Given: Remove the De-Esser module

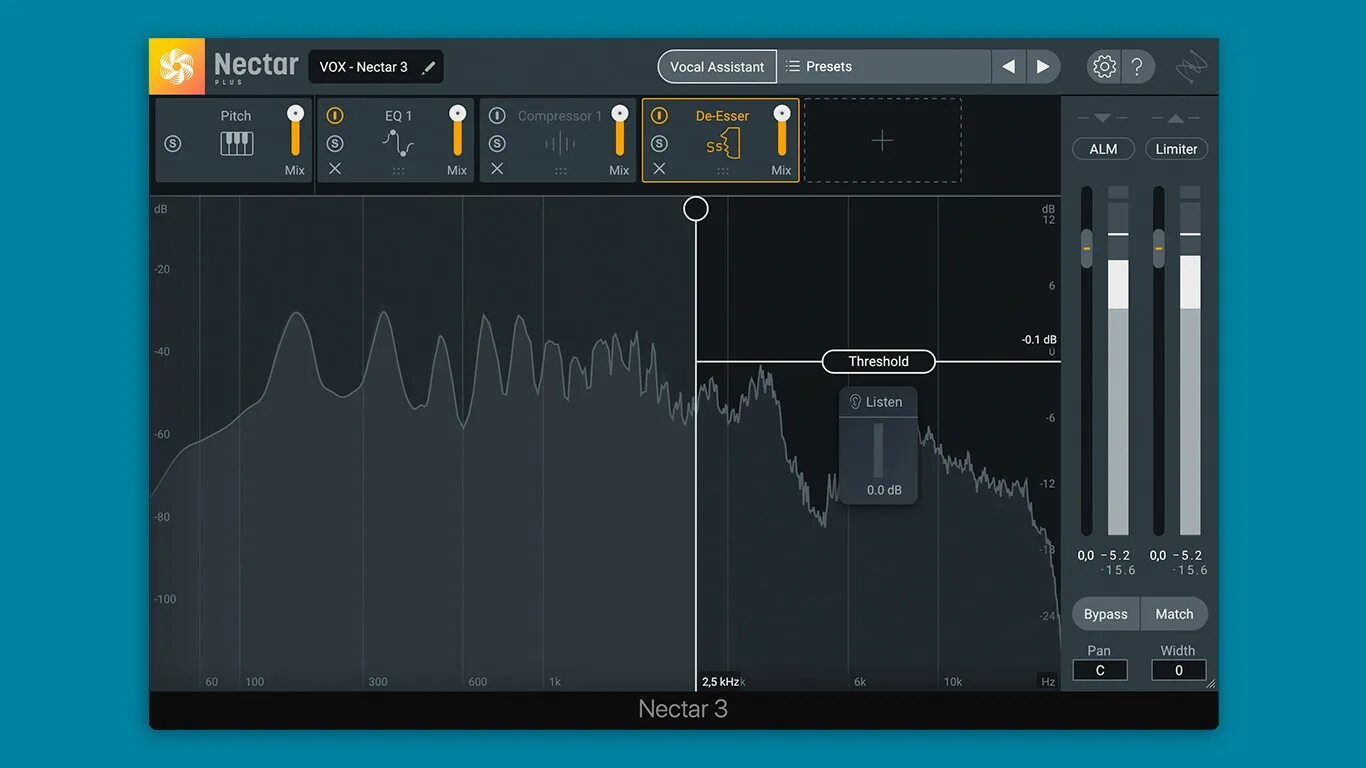Looking at the screenshot, I should click(x=659, y=169).
